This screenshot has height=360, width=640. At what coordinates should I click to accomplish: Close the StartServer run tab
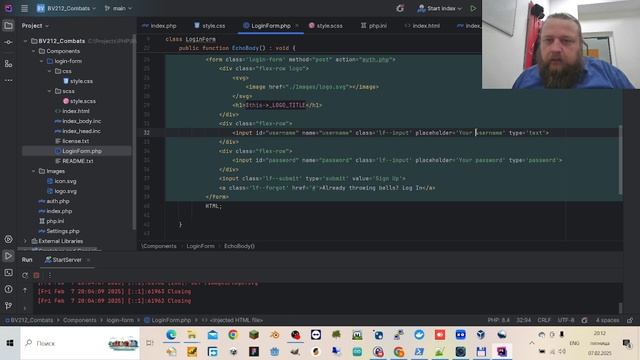pyautogui.click(x=88, y=260)
